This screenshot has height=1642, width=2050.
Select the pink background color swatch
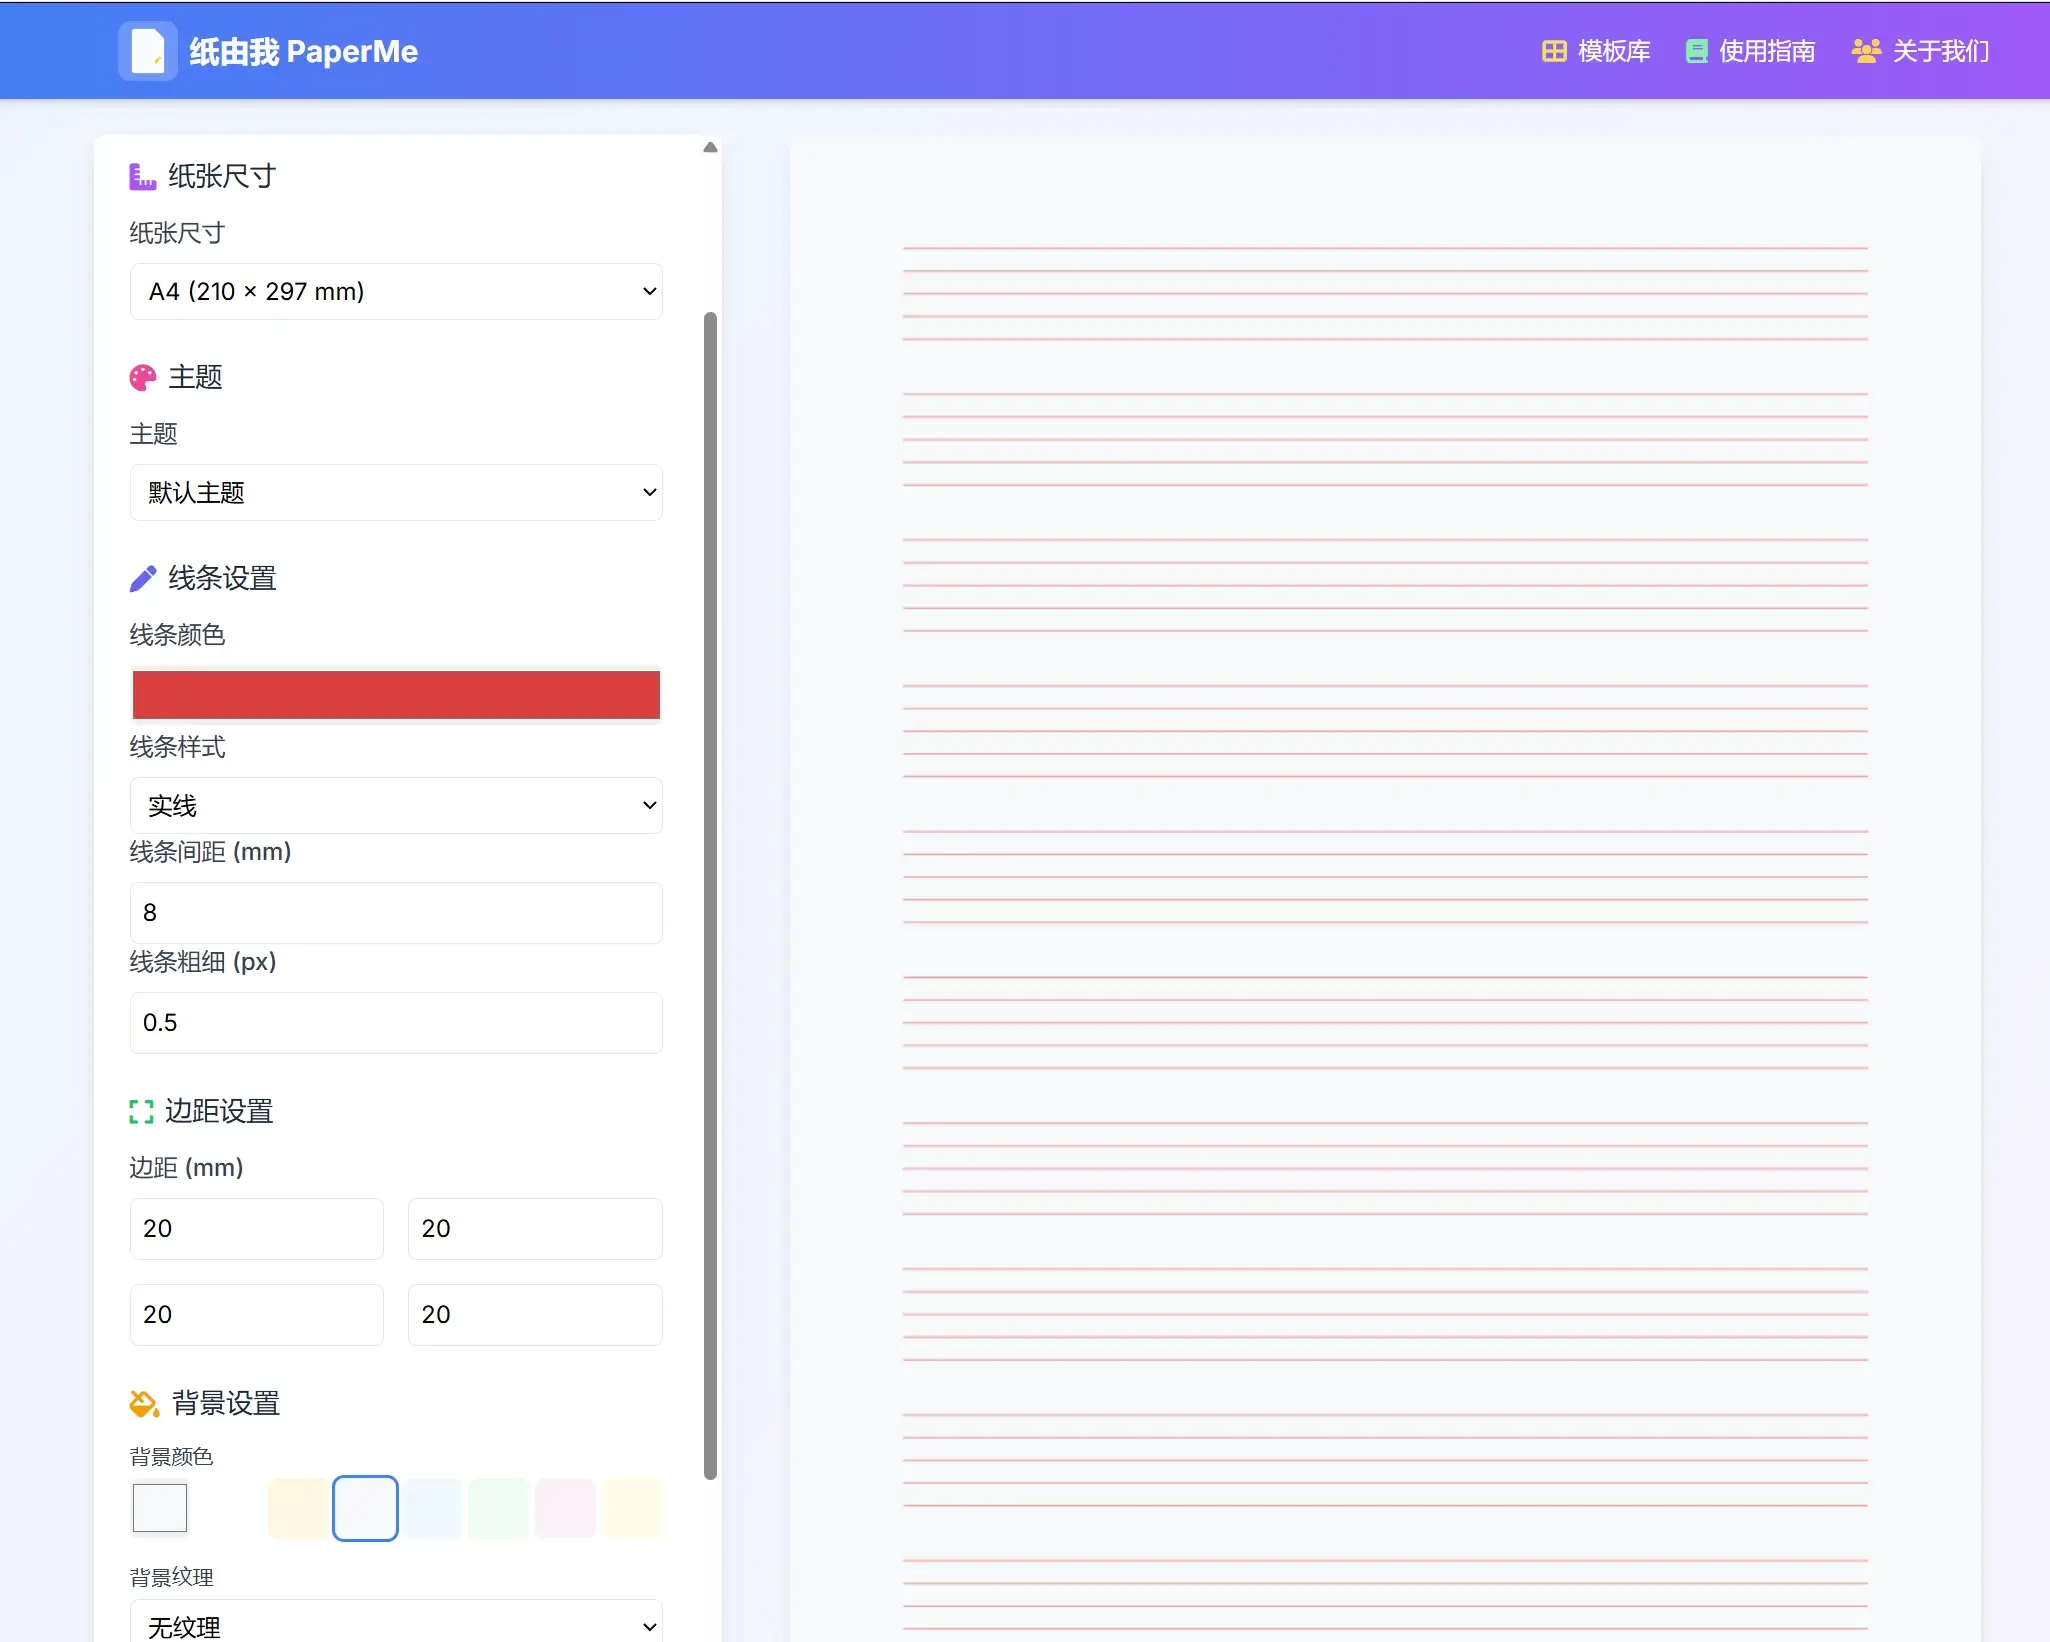click(x=565, y=1508)
